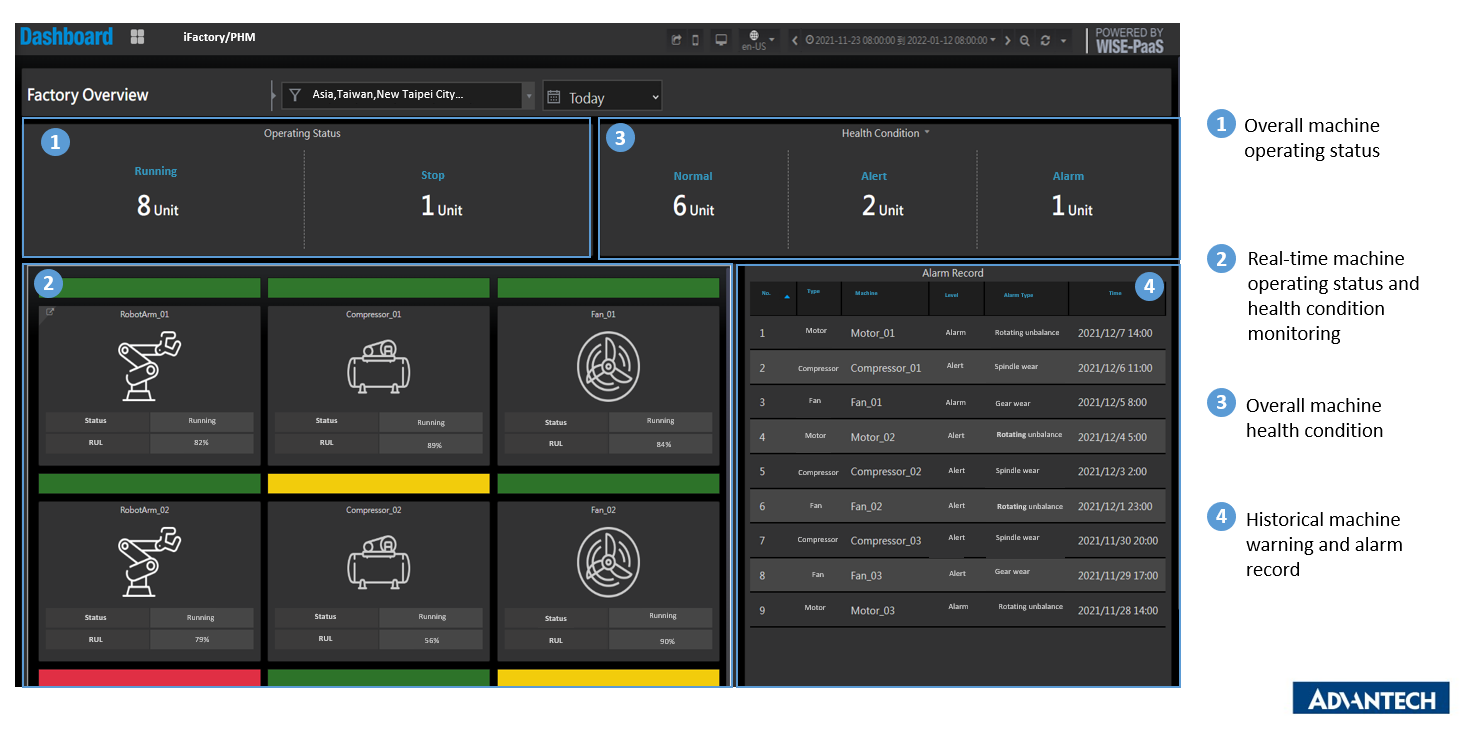Click the share/export icon in the toolbar
The image size is (1479, 733).
(676, 40)
